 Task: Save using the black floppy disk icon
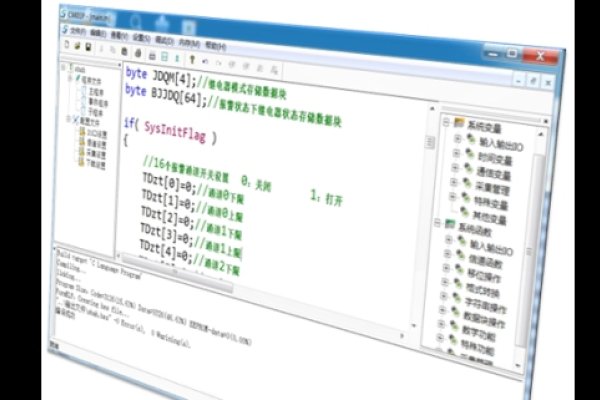[88, 47]
